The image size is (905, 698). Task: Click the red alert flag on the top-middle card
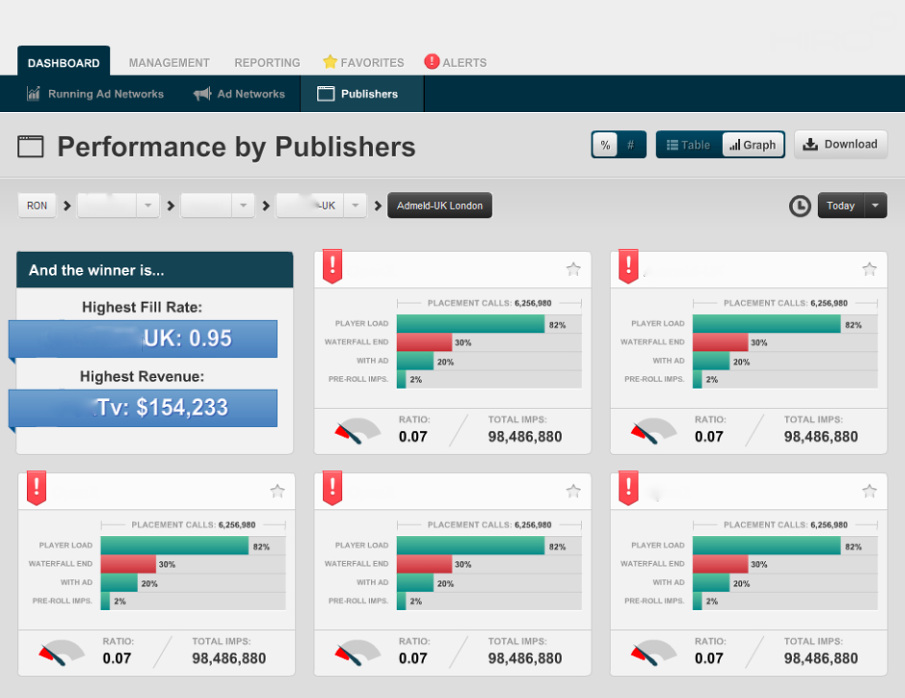pos(332,266)
